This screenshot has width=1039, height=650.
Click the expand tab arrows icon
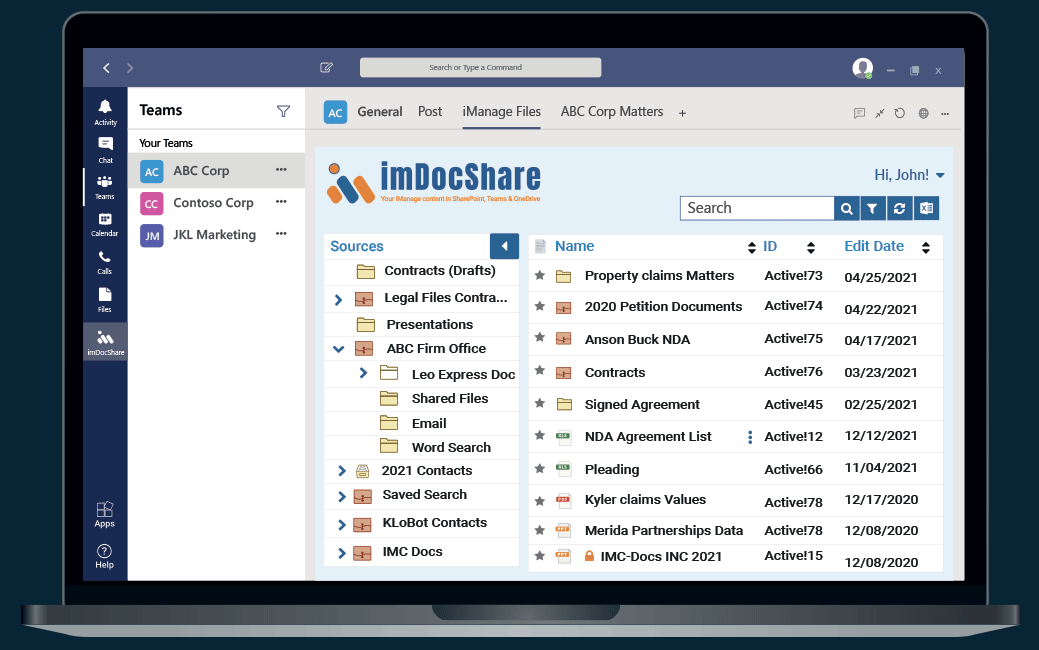click(x=879, y=113)
